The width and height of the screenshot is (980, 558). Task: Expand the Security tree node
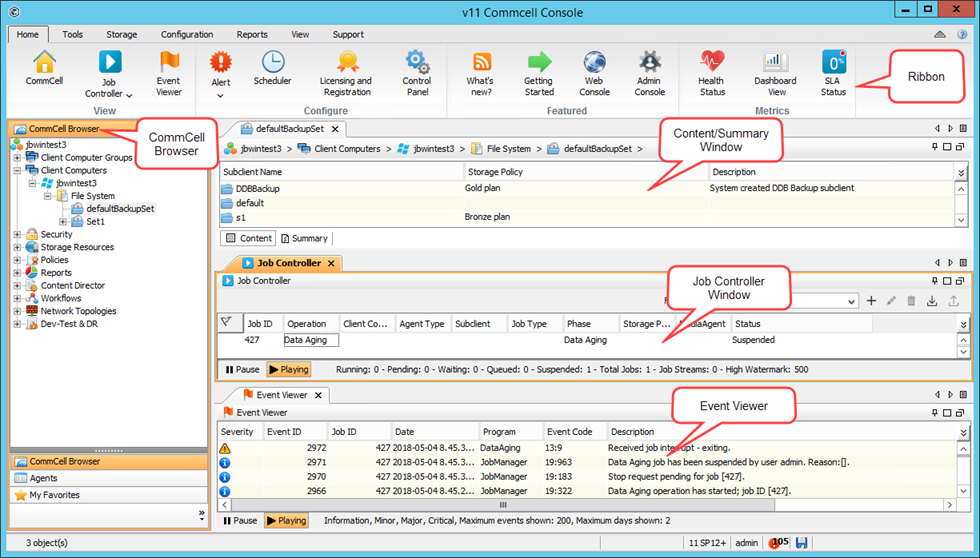(16, 234)
